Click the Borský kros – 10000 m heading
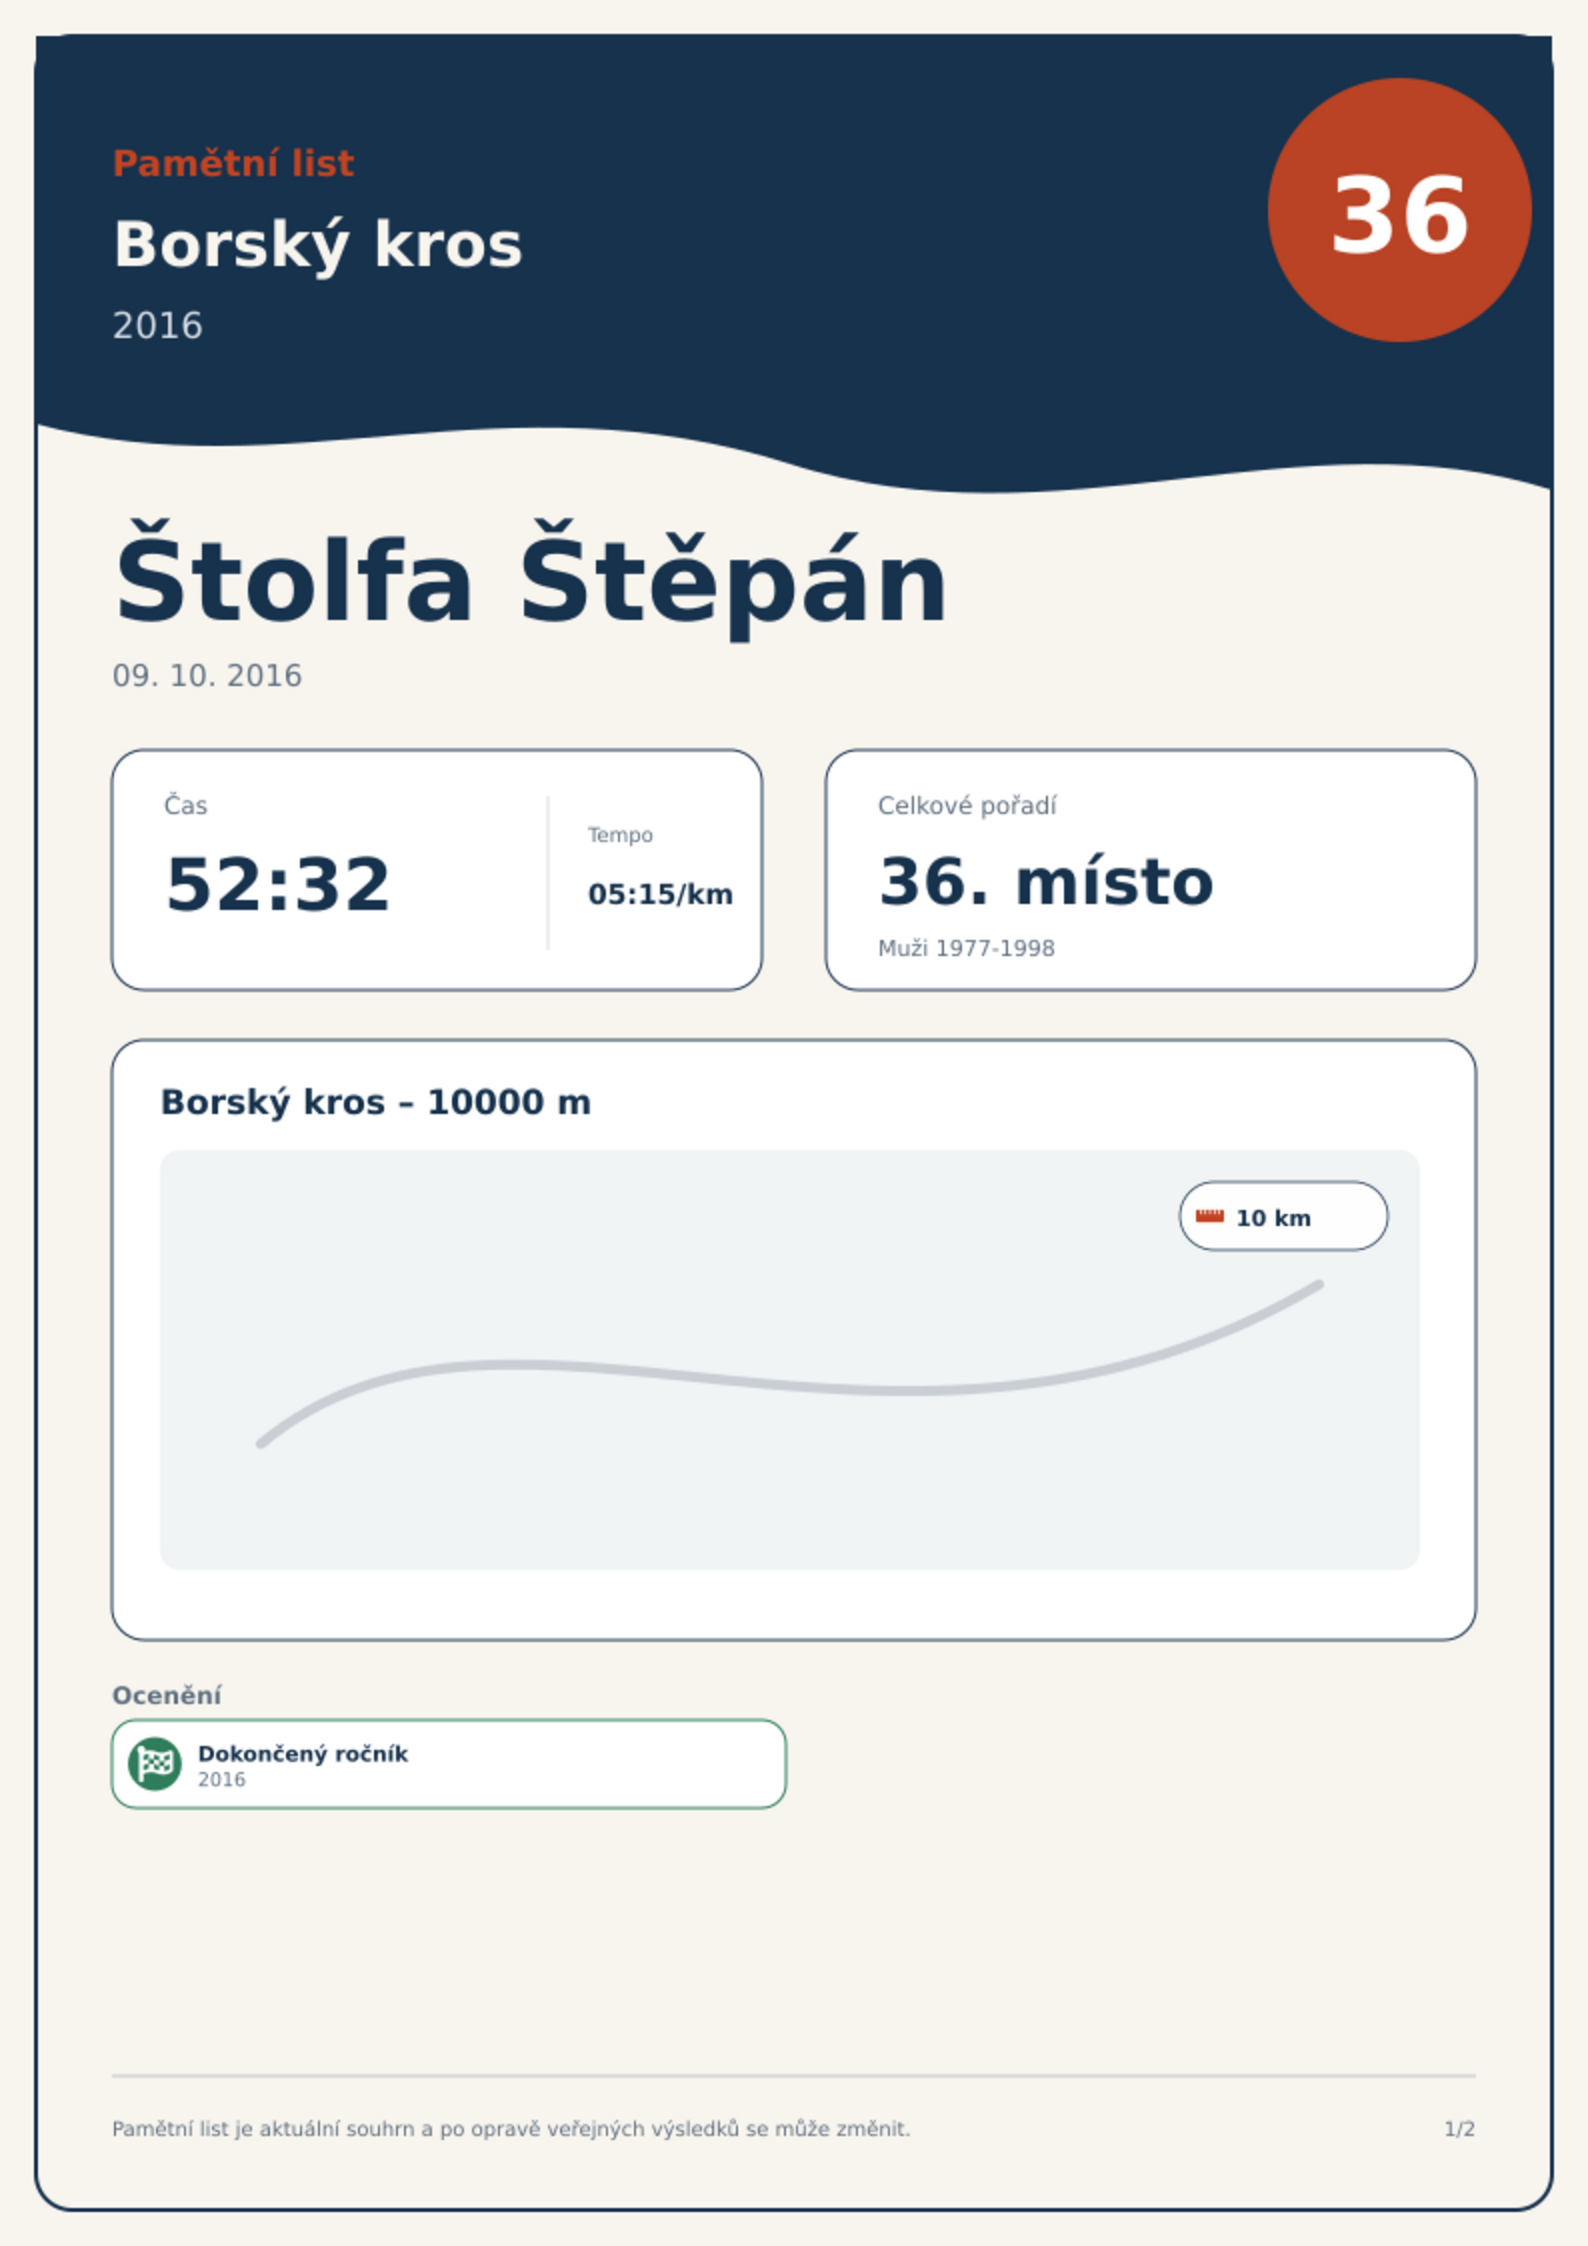Viewport: 1588px width, 2246px height. click(x=376, y=1102)
